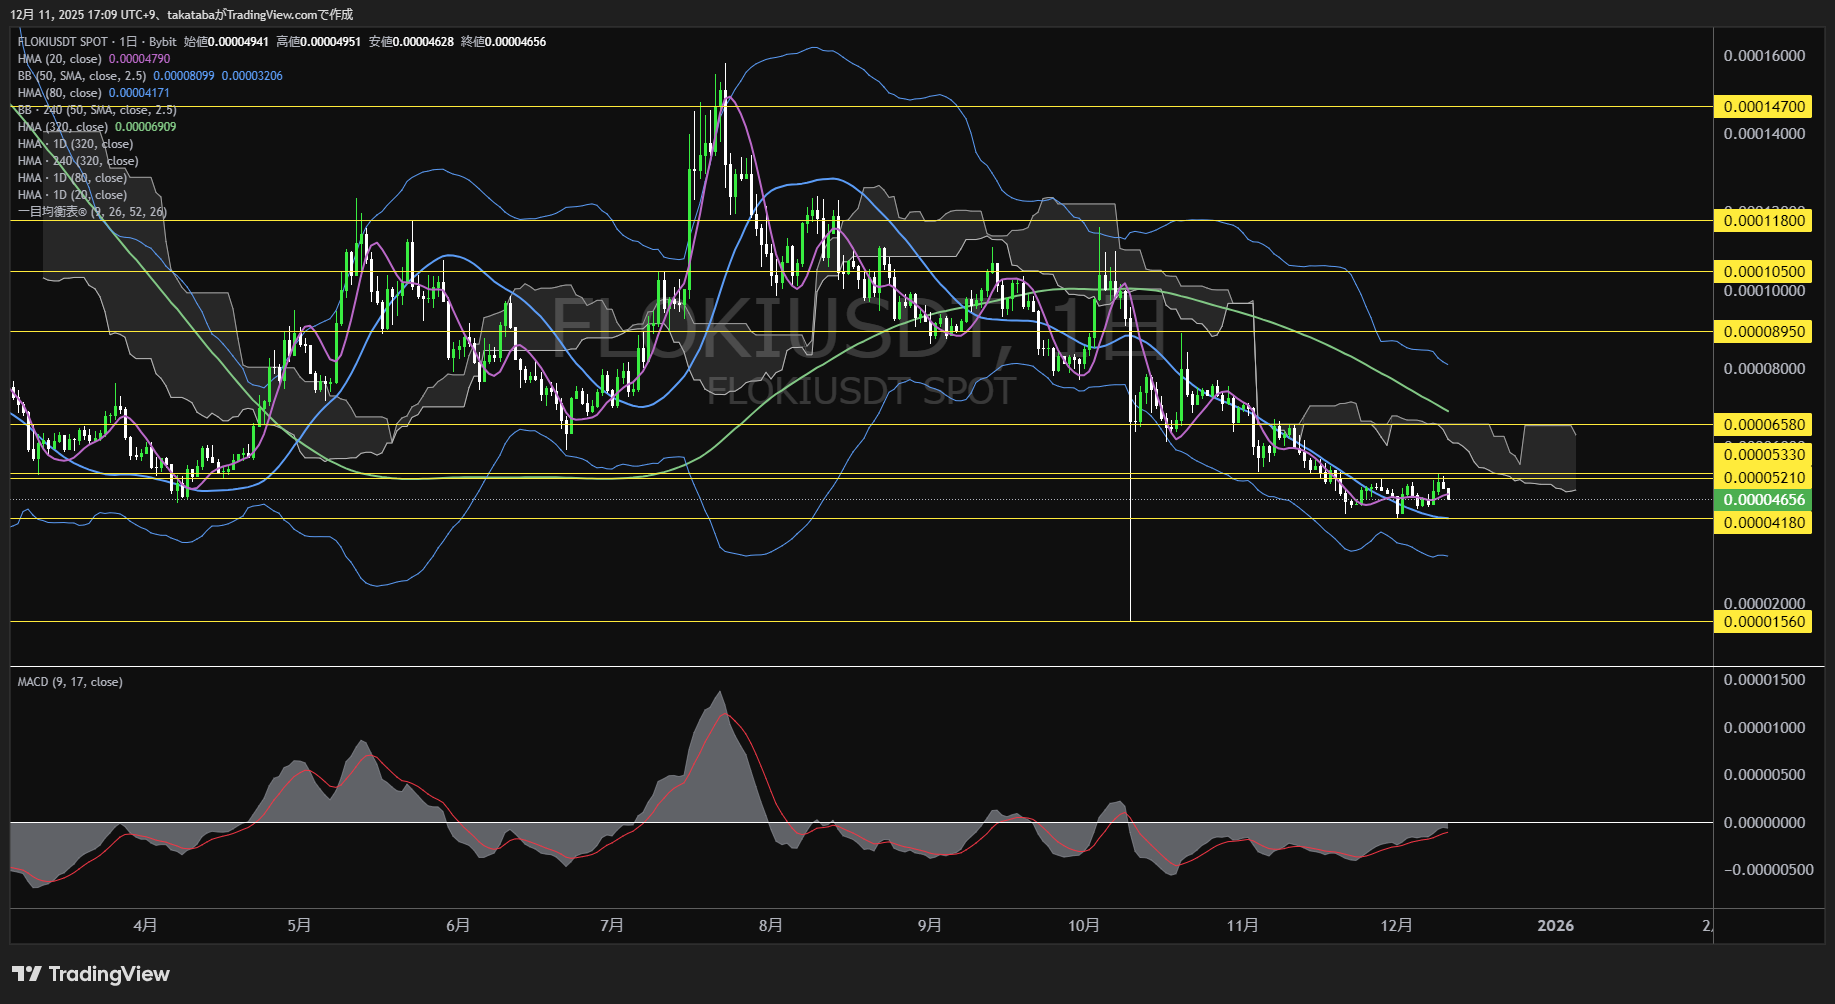The width and height of the screenshot is (1835, 1004).
Task: Select the 0.00011800 horizontal line label
Action: click(1764, 221)
